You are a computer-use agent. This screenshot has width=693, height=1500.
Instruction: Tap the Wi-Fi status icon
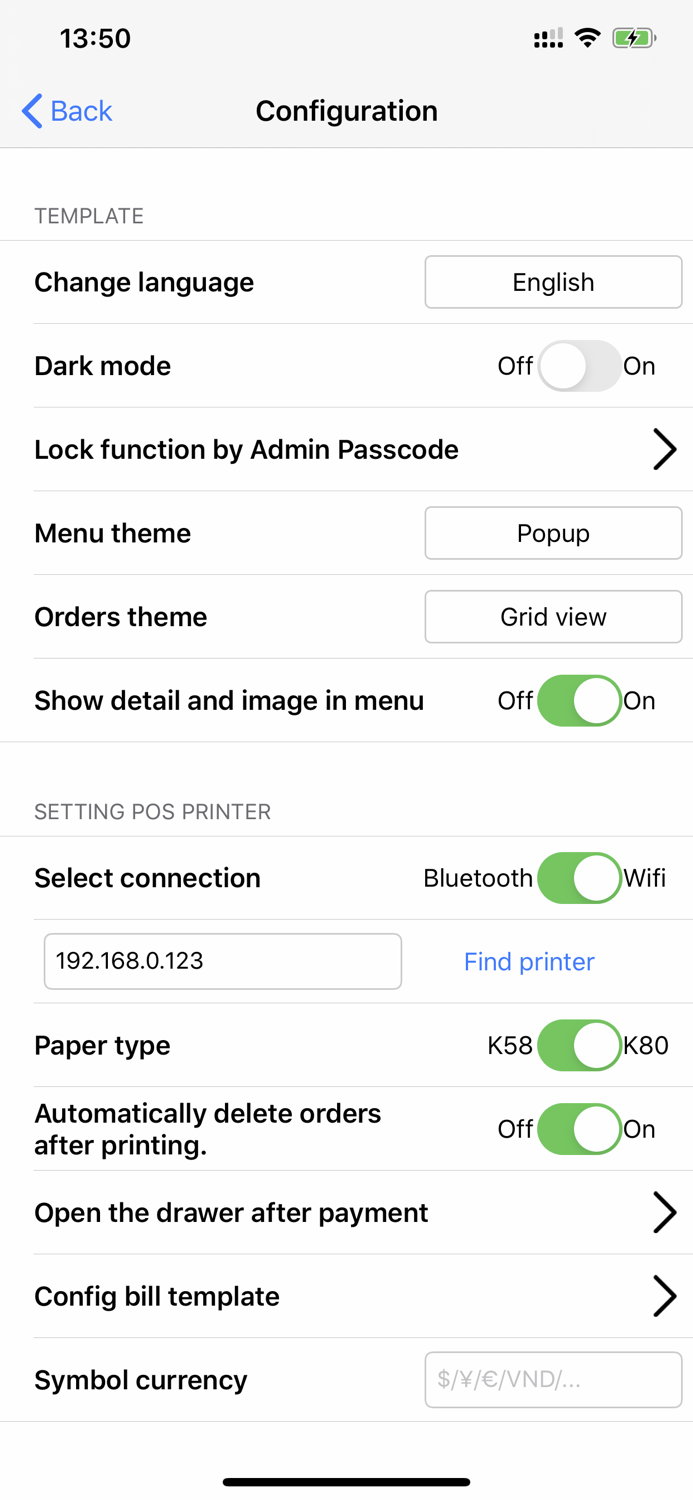[588, 37]
